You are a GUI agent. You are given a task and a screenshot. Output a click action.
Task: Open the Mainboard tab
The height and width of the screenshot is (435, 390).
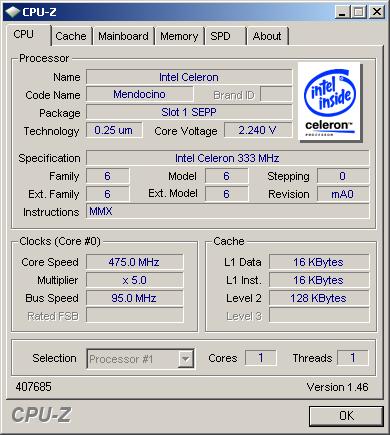click(123, 36)
